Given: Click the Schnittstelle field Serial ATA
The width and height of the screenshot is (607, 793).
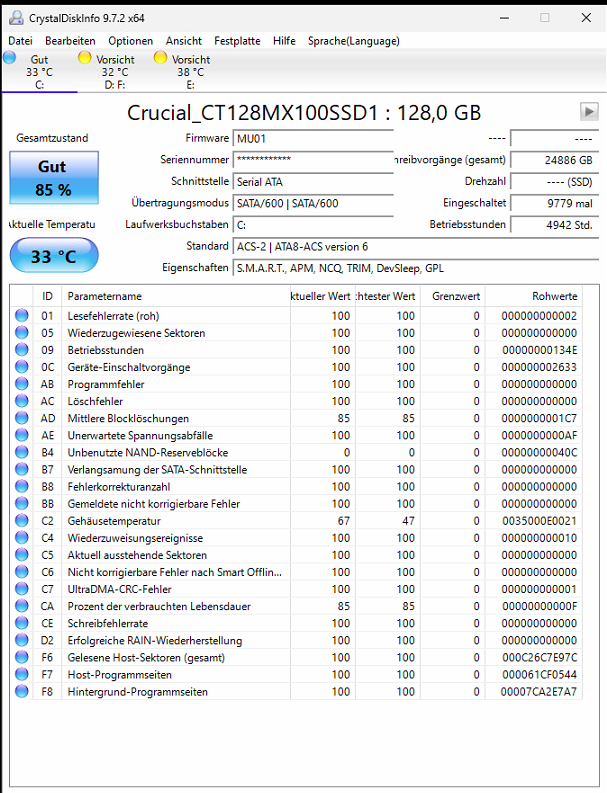Looking at the screenshot, I should tap(313, 182).
